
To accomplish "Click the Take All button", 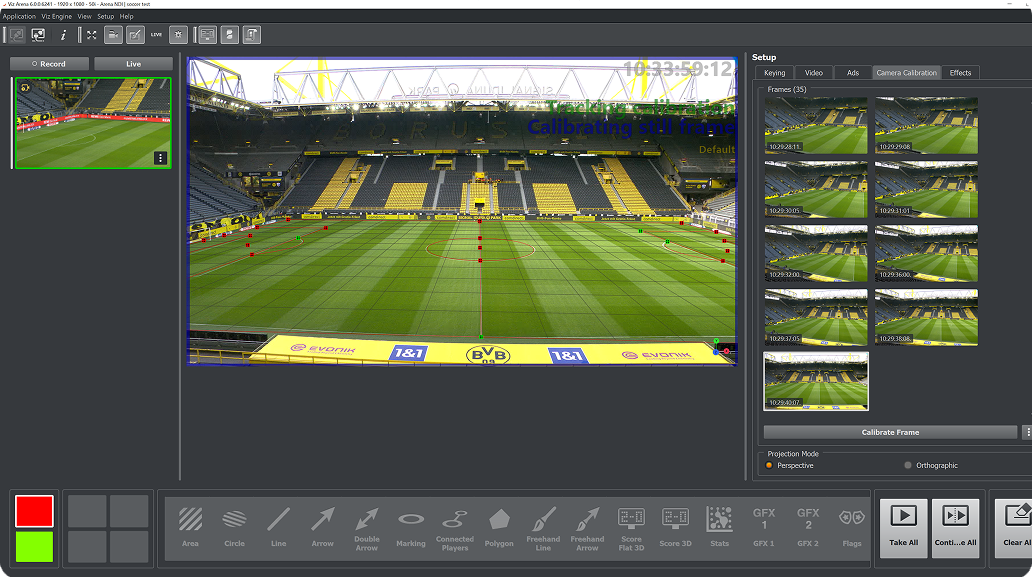I will (904, 528).
